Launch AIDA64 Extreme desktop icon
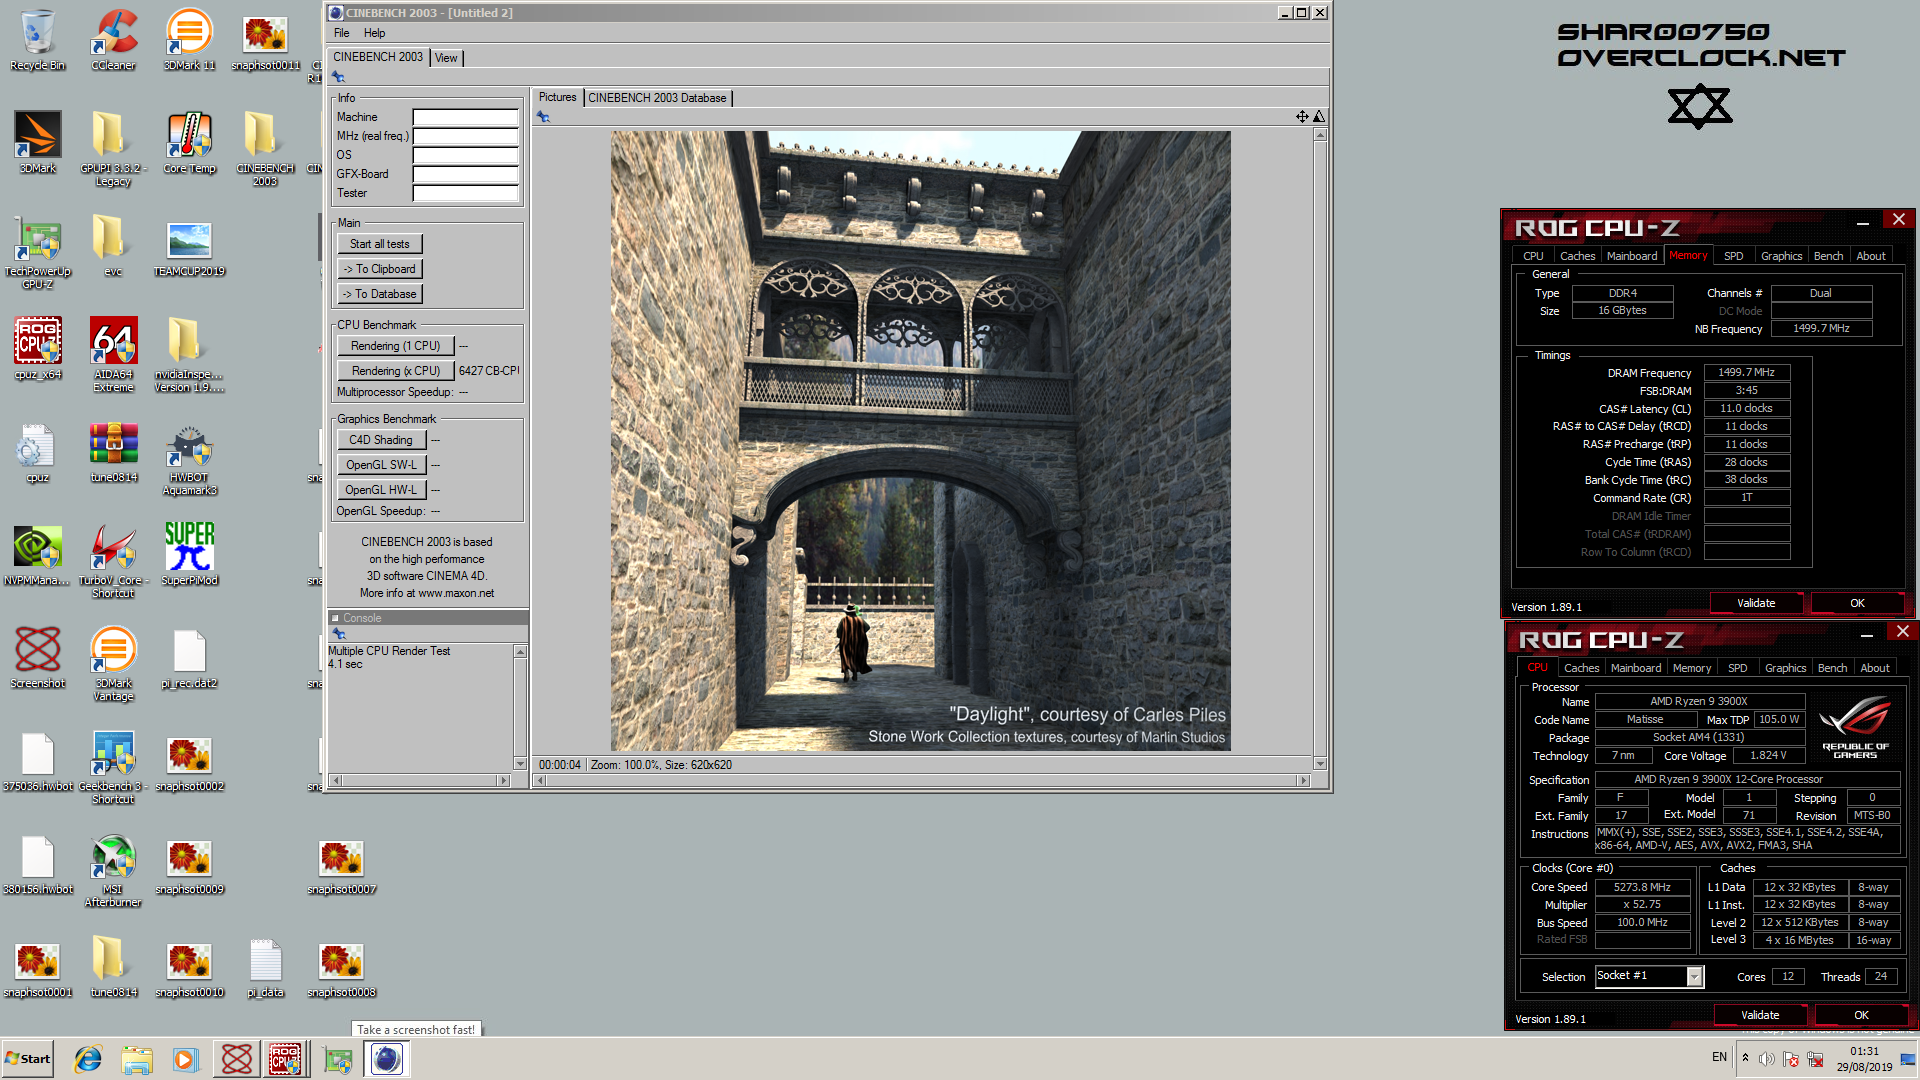 pos(113,354)
